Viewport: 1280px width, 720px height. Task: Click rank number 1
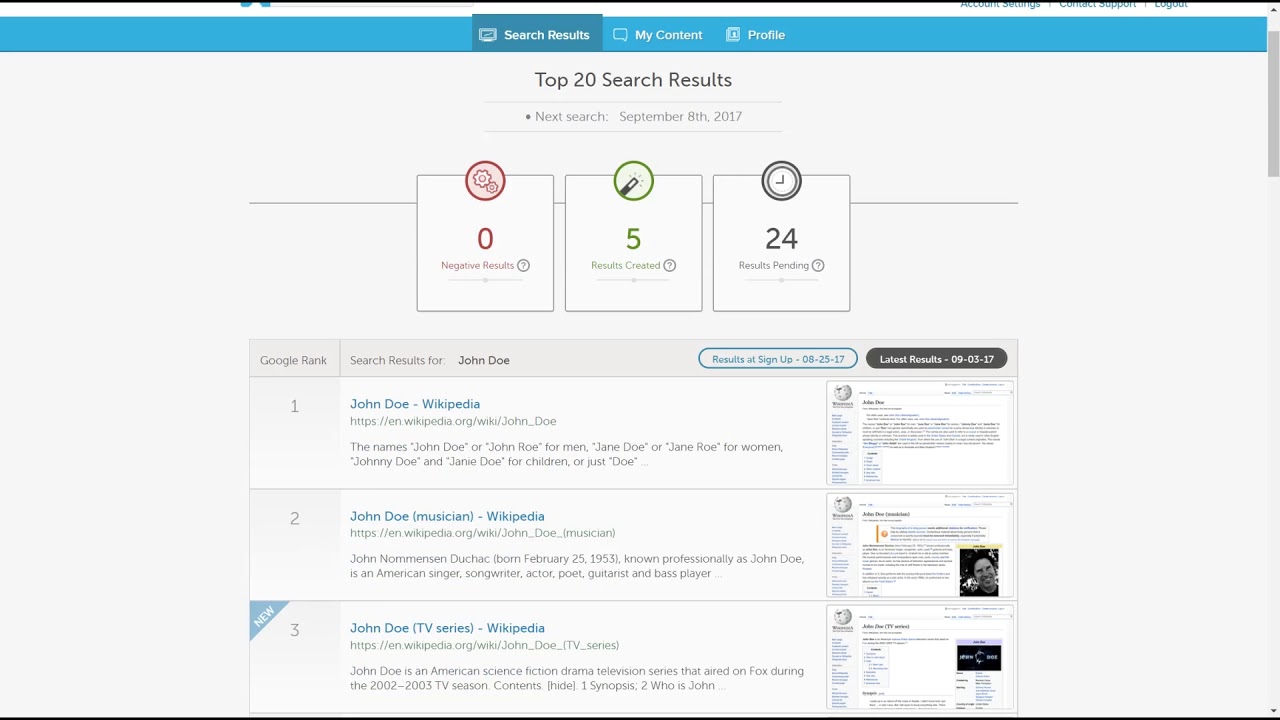pyautogui.click(x=294, y=406)
